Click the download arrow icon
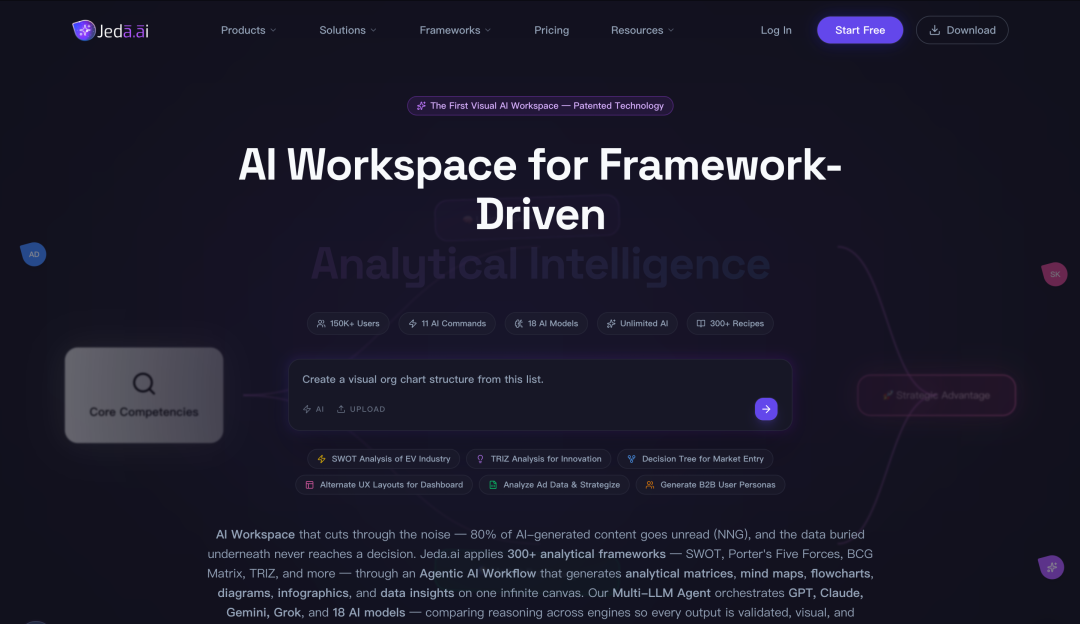The height and width of the screenshot is (624, 1080). pos(935,30)
